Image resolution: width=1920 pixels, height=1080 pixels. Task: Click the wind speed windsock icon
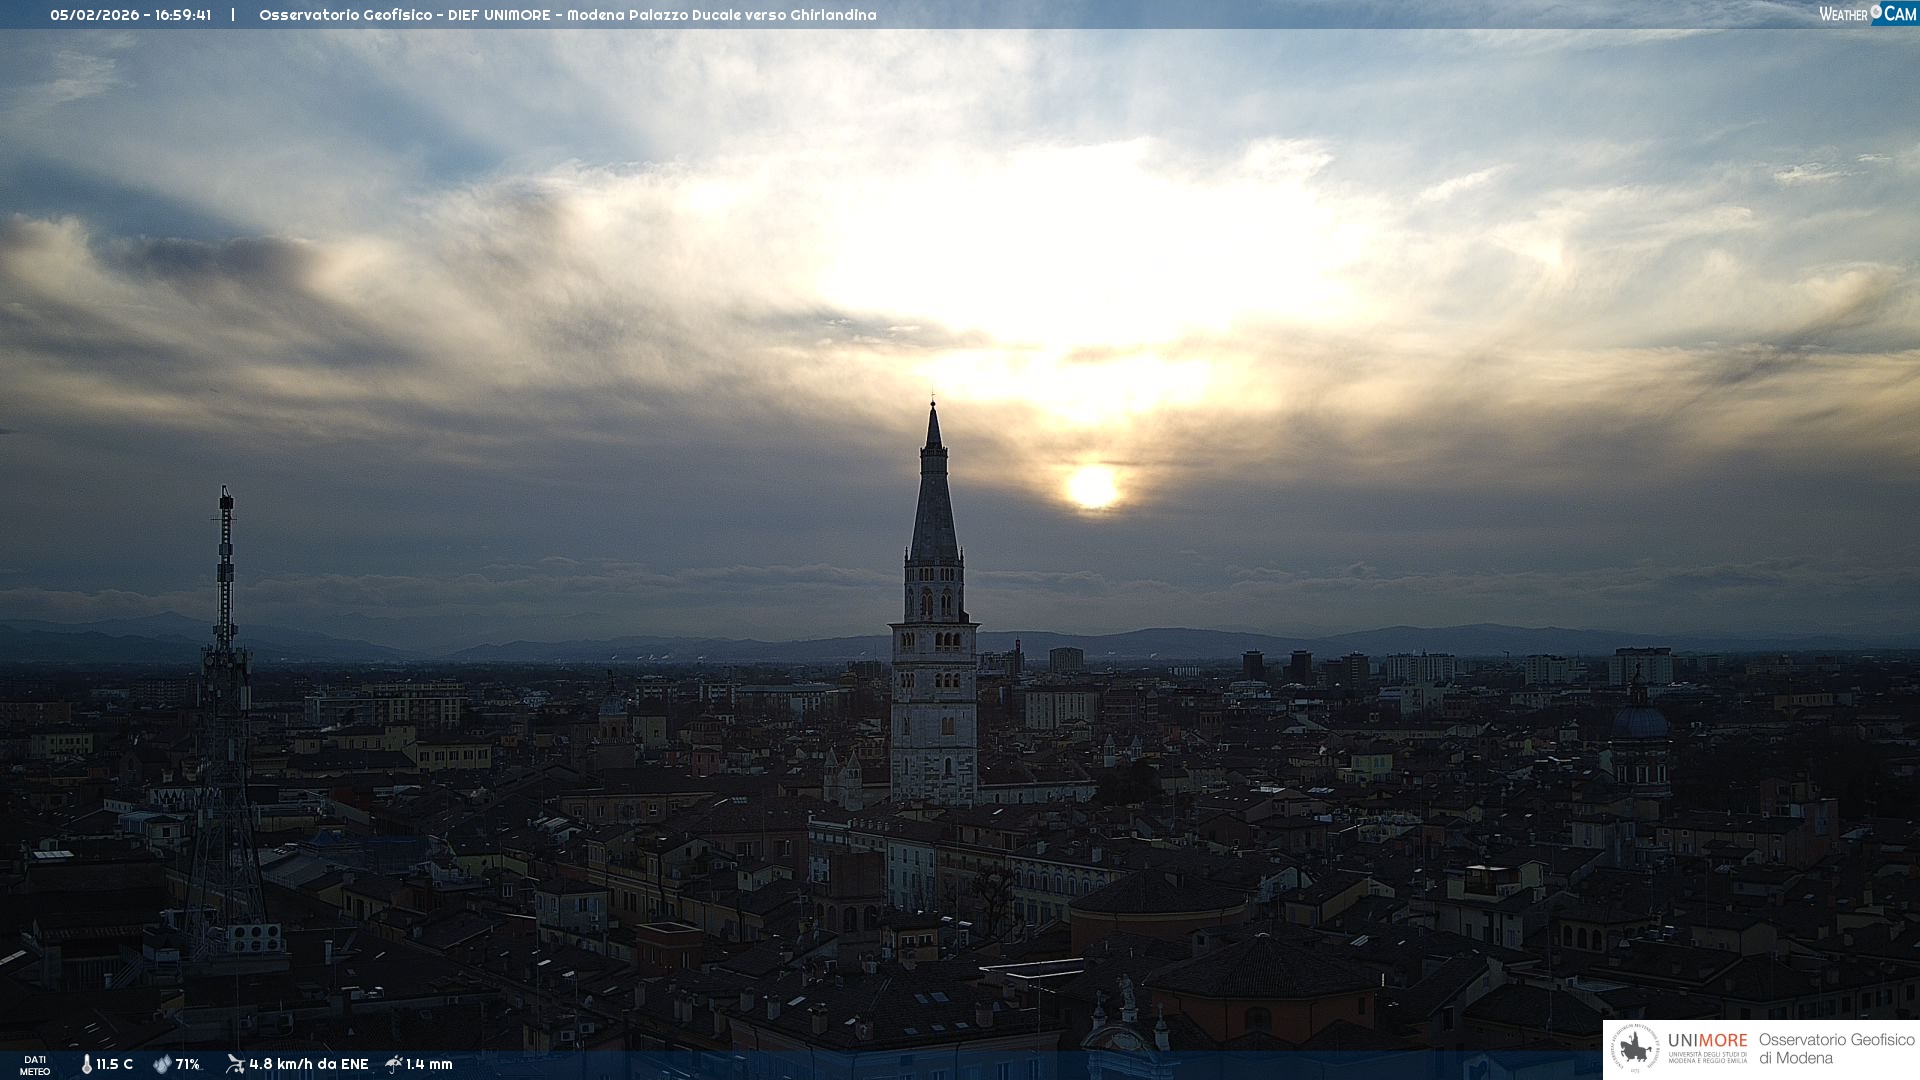[x=235, y=1064]
